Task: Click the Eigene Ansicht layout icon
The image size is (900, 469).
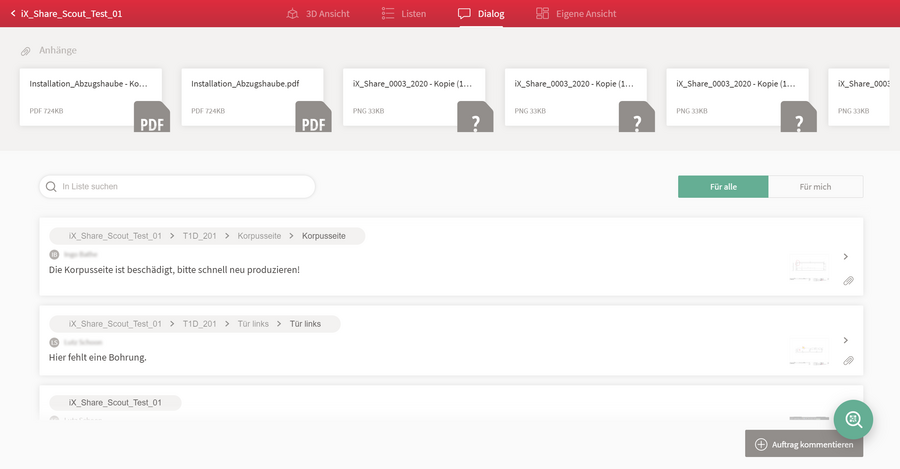Action: (x=542, y=13)
